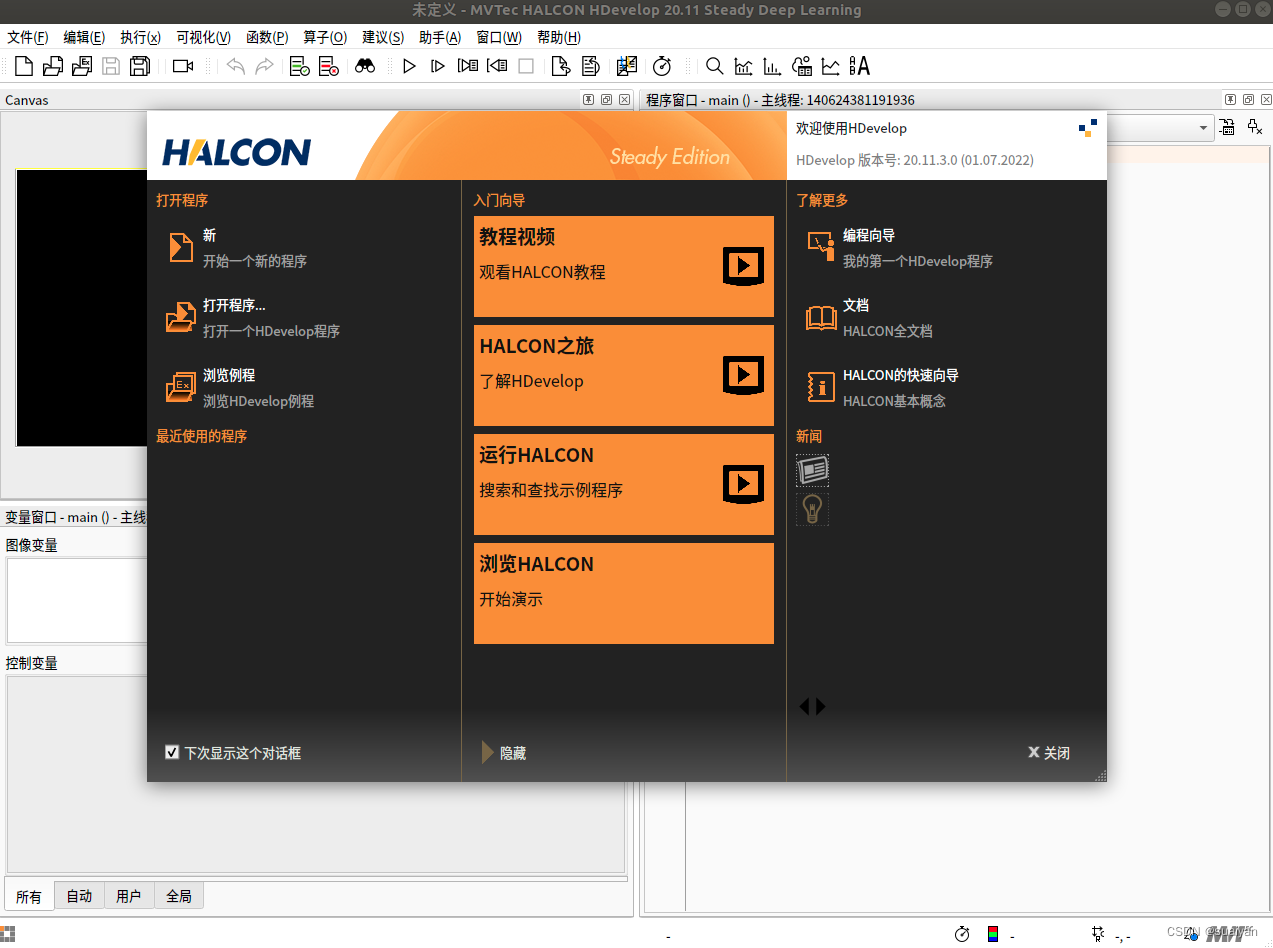The width and height of the screenshot is (1273, 948).
Task: Open the 可视化(V) menu
Action: (x=203, y=37)
